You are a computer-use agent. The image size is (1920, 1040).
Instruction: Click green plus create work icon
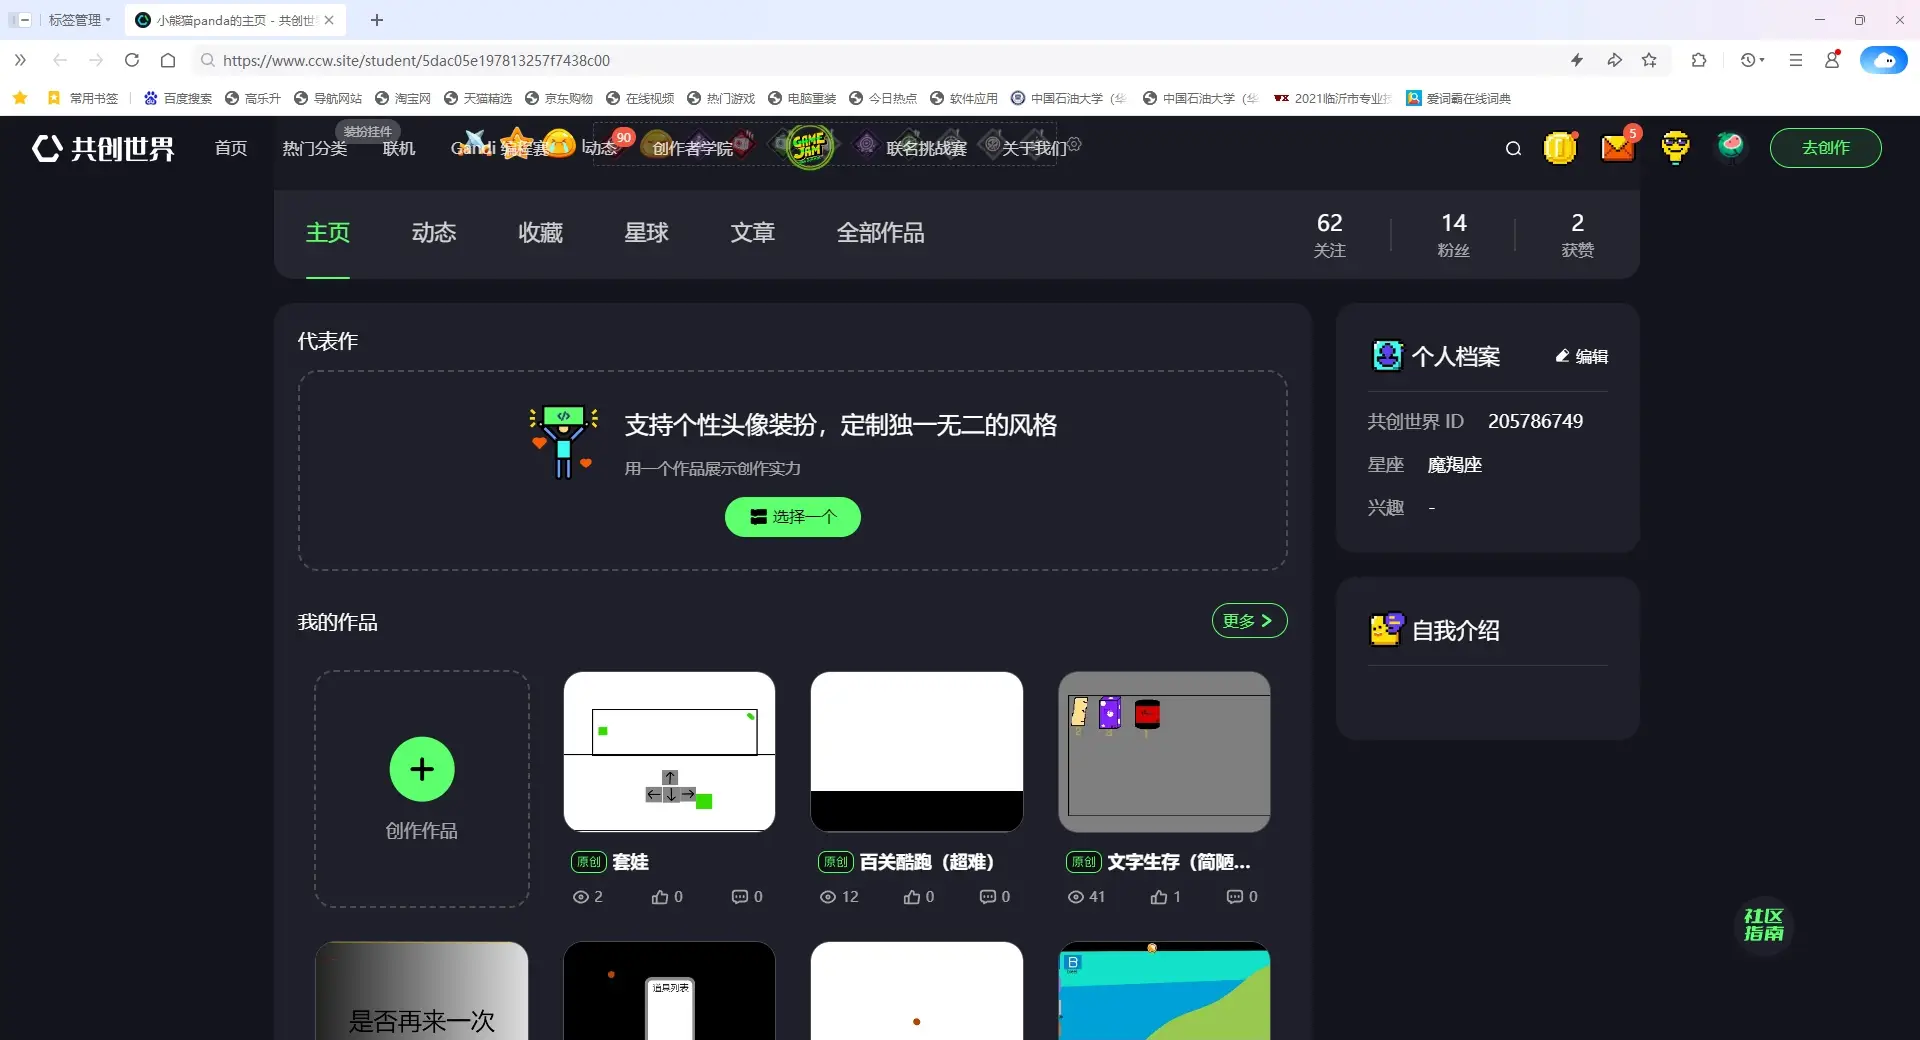[x=422, y=769]
